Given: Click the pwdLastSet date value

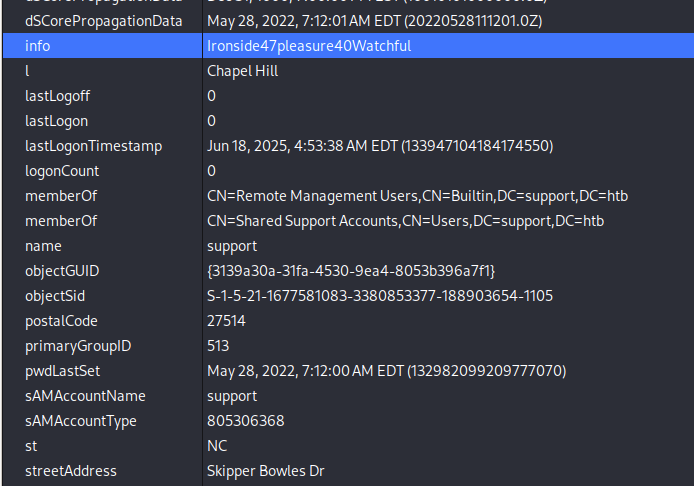Looking at the screenshot, I should pyautogui.click(x=386, y=371).
